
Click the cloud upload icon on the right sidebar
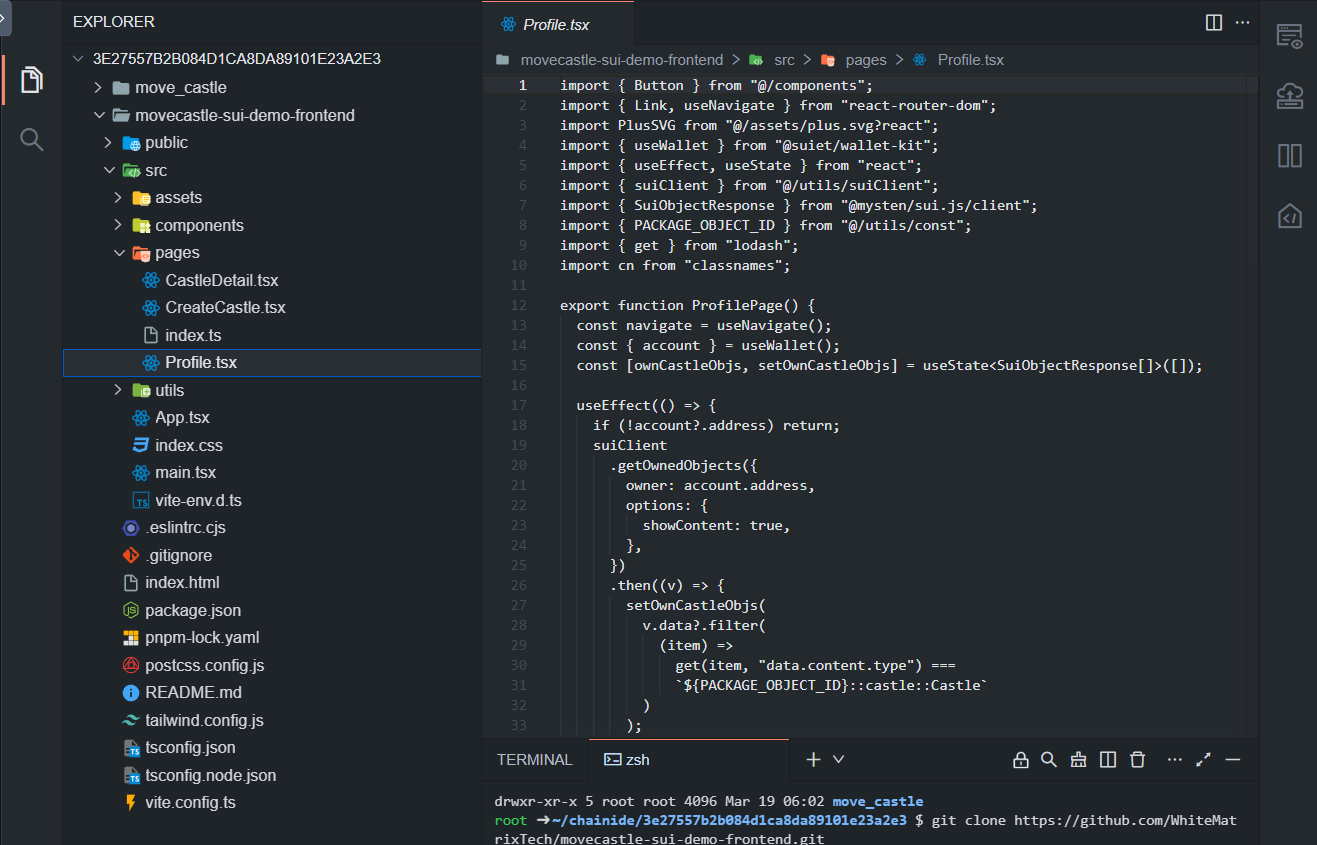1290,96
